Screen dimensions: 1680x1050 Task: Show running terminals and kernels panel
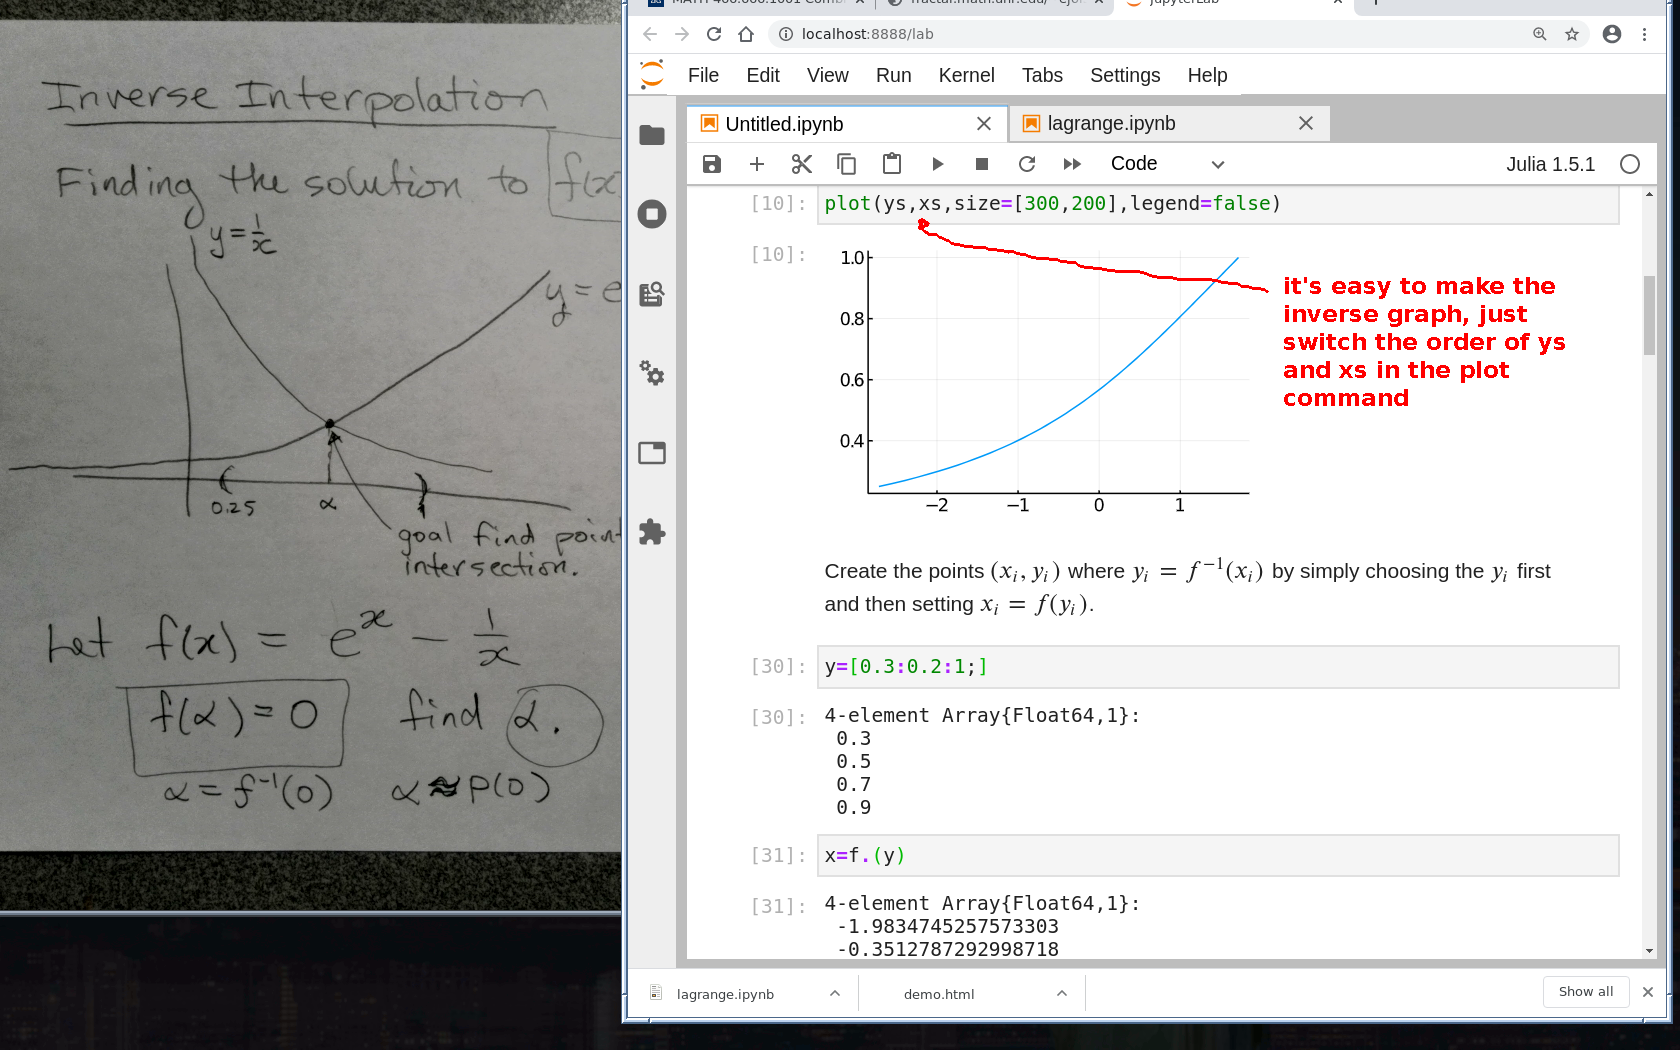652,214
